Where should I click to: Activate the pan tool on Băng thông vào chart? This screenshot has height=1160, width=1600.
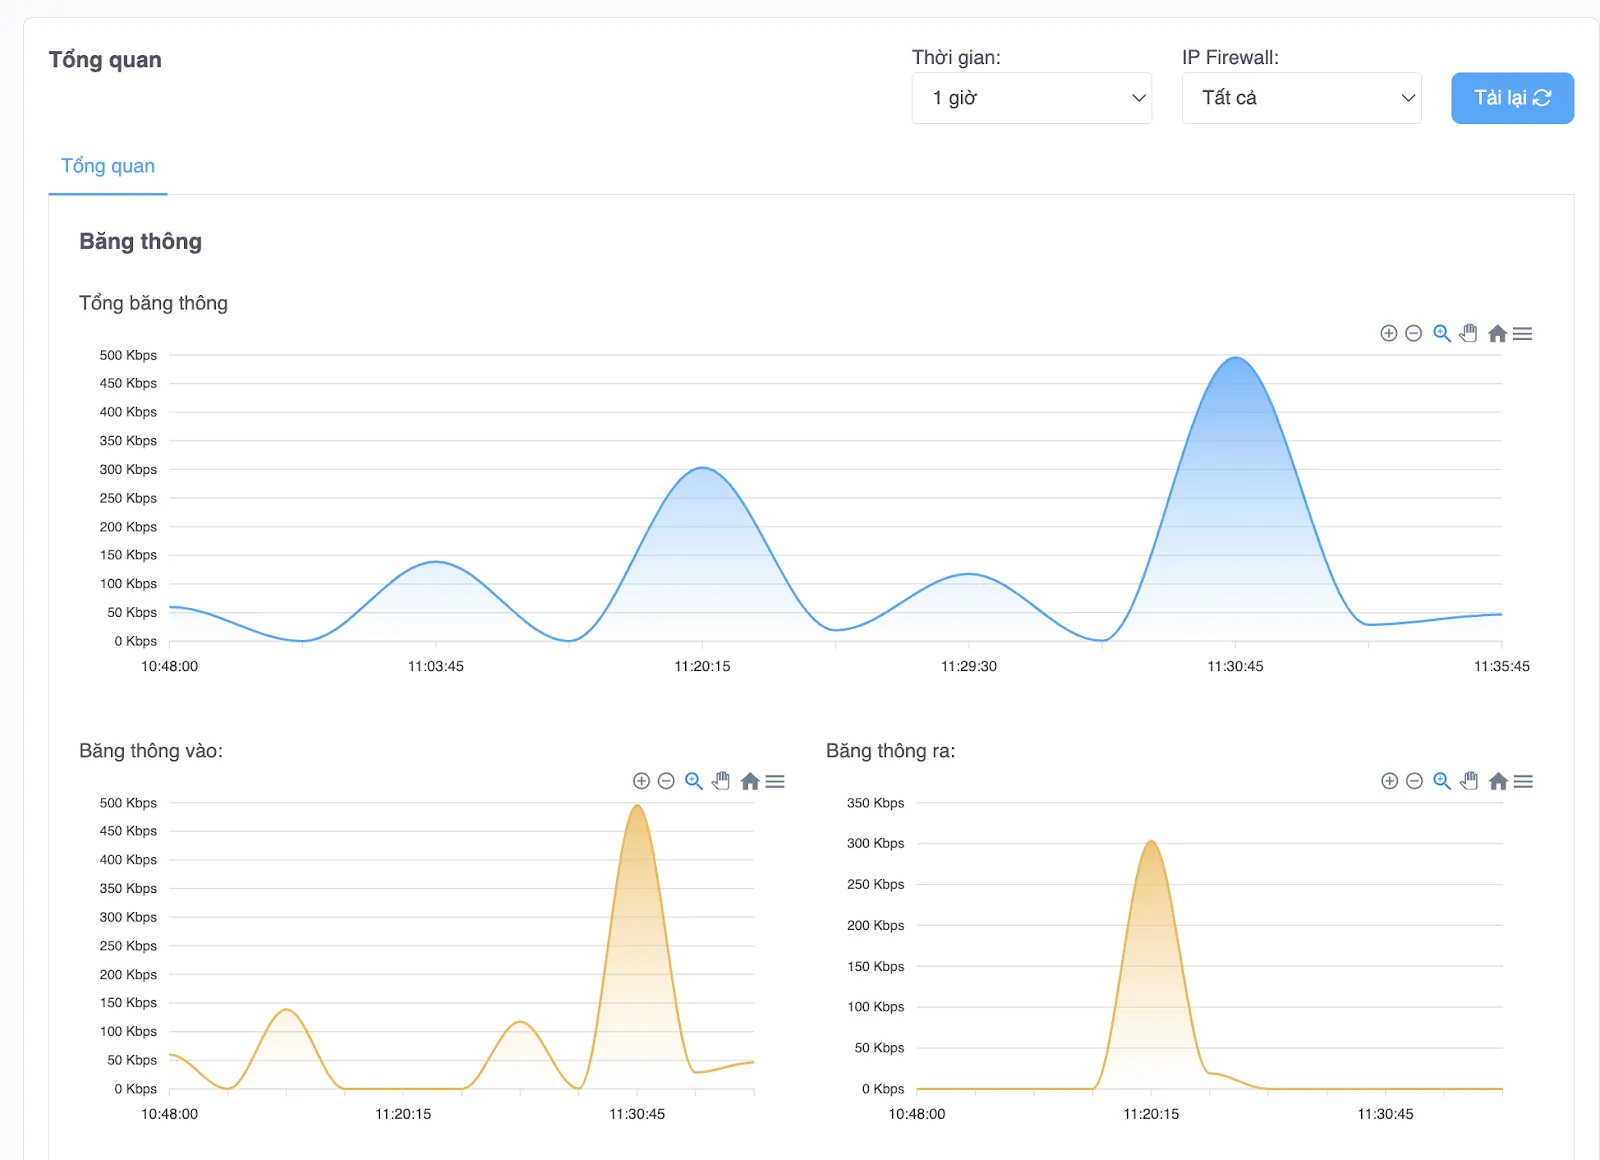(721, 781)
